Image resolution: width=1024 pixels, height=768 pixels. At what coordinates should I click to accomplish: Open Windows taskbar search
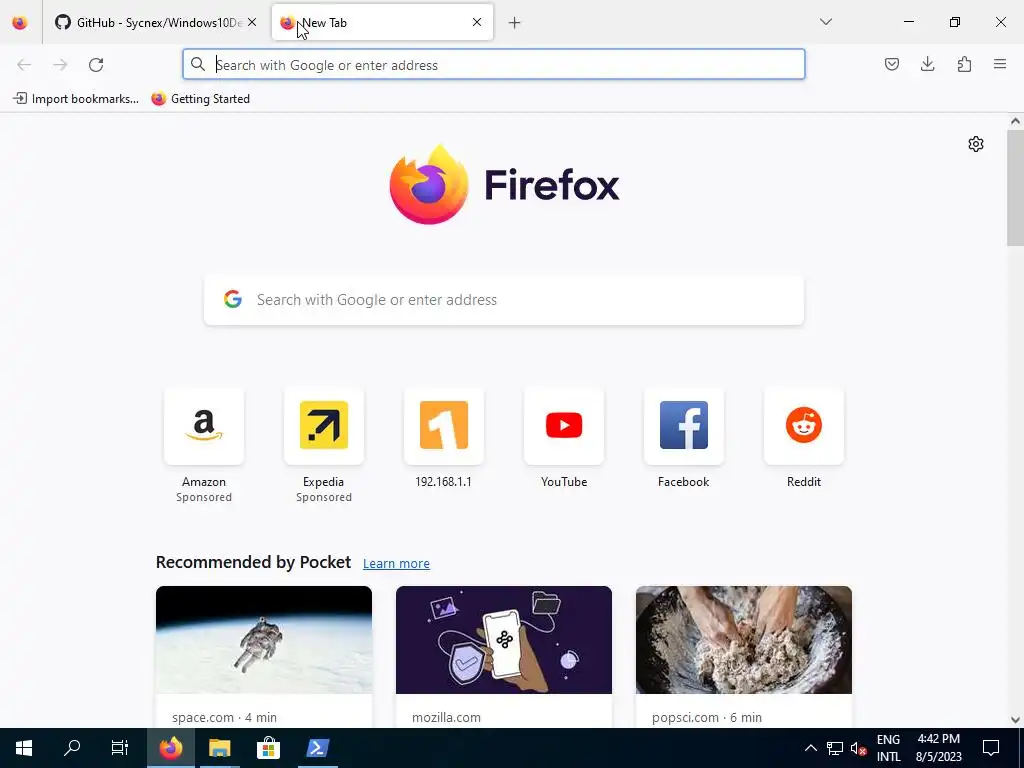tap(72, 748)
